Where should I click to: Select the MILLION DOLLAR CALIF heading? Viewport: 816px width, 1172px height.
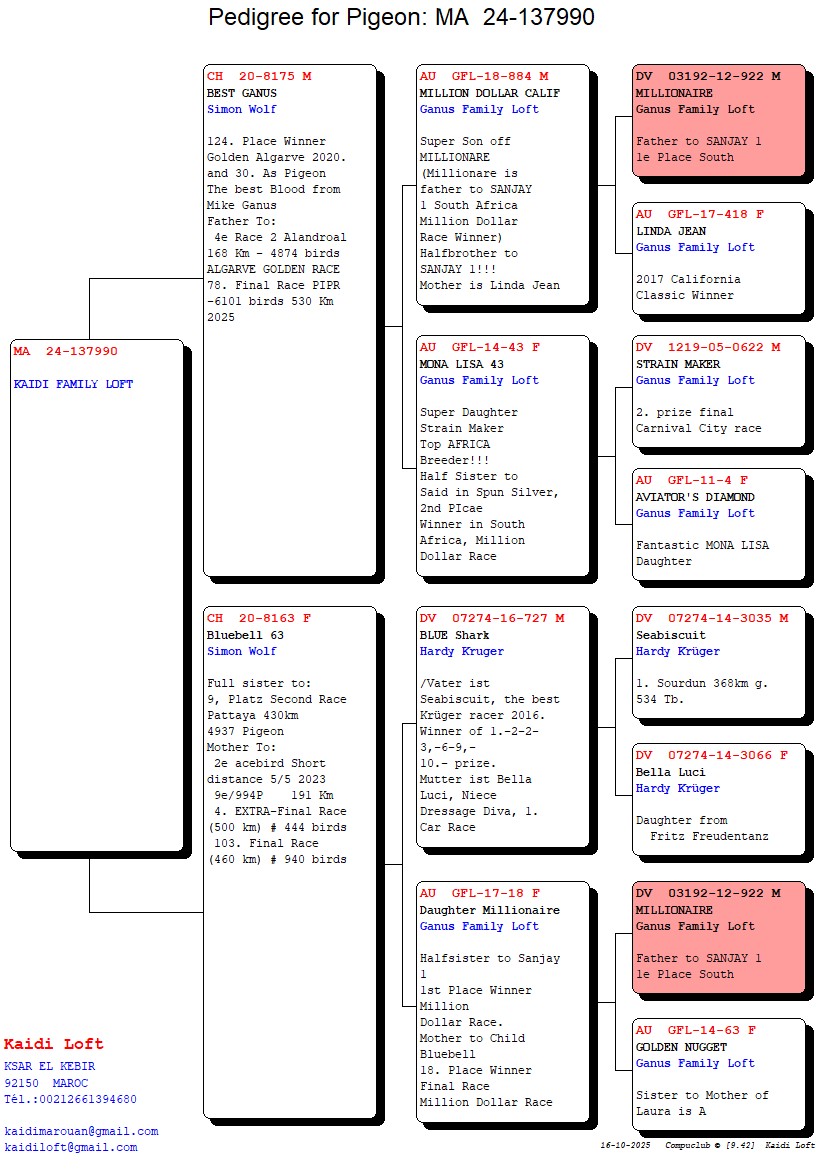point(489,93)
